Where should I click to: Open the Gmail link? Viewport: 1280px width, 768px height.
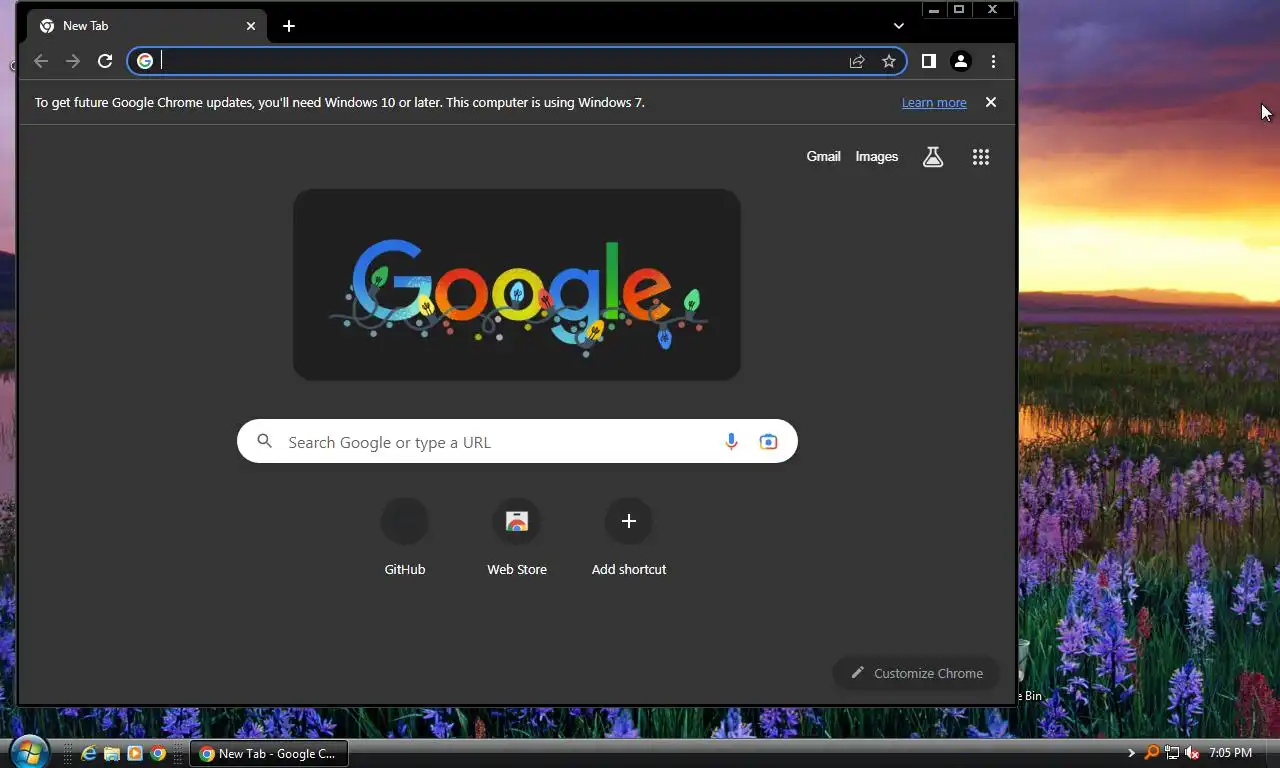(x=824, y=156)
